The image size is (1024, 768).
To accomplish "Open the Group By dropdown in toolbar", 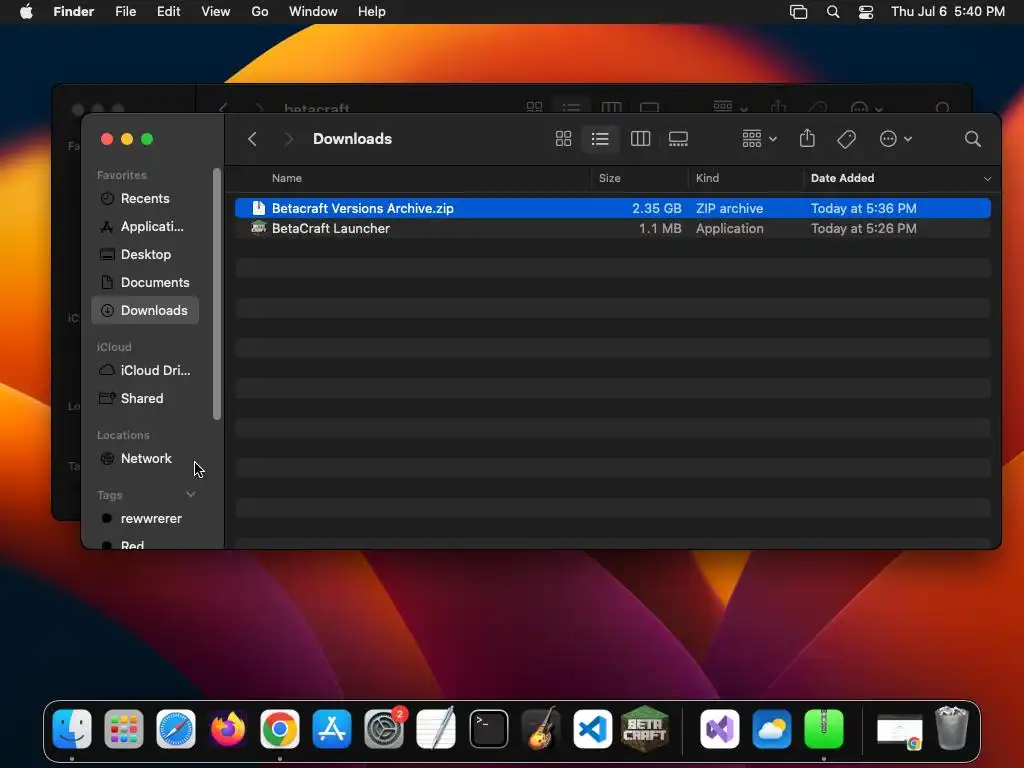I will tap(760, 138).
